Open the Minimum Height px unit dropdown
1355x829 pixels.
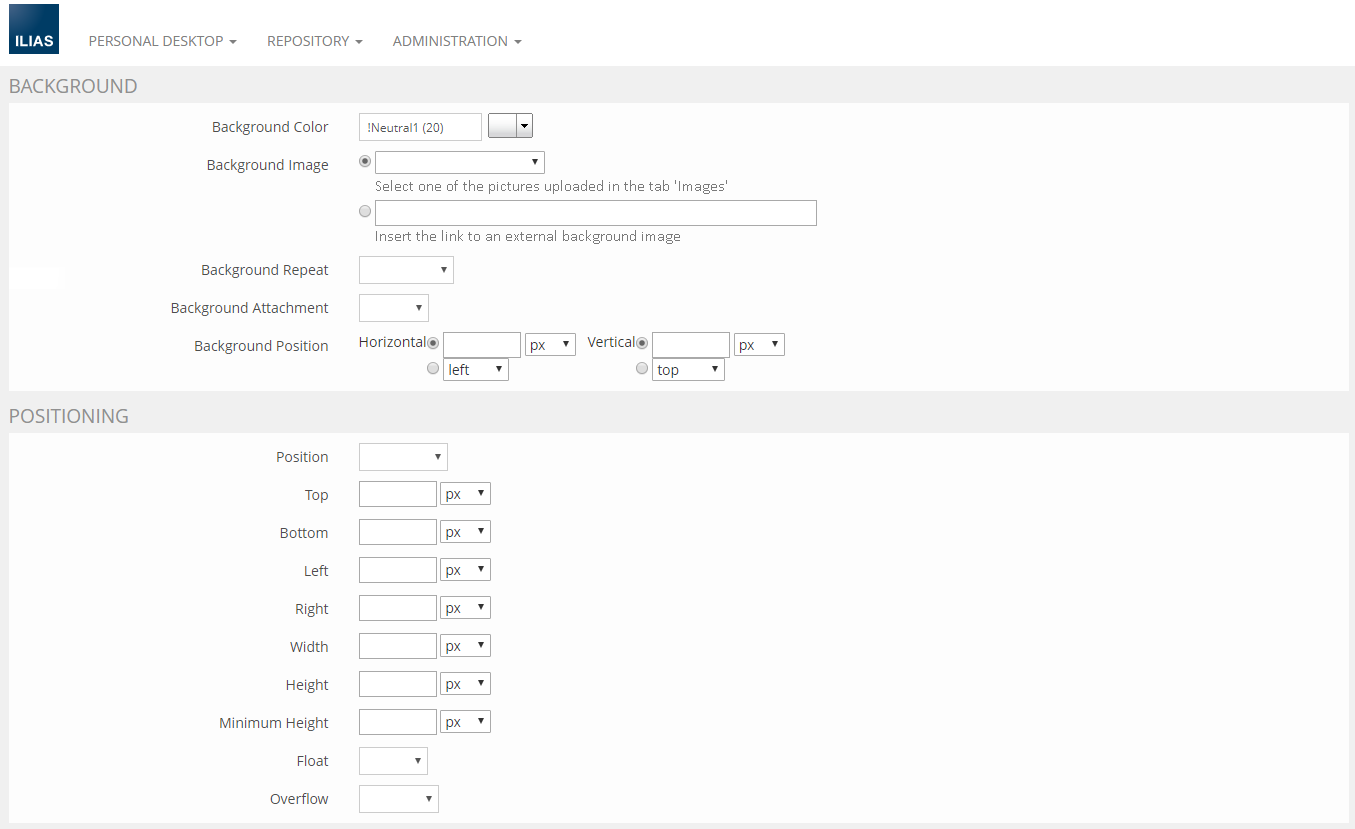[465, 722]
